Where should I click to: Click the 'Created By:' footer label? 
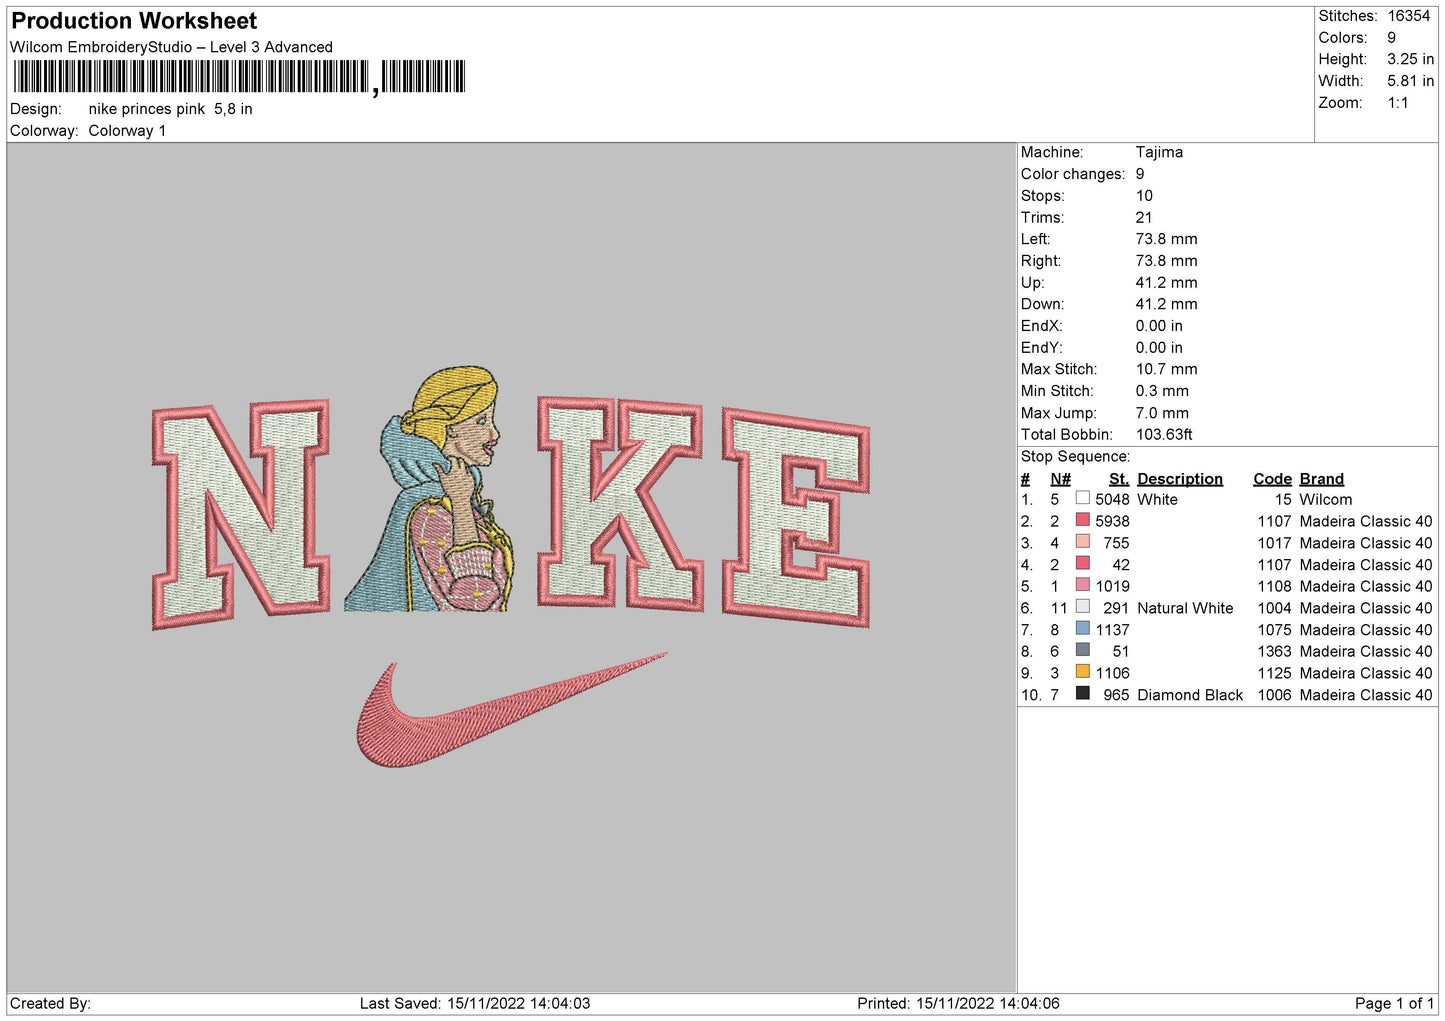pos(50,1004)
